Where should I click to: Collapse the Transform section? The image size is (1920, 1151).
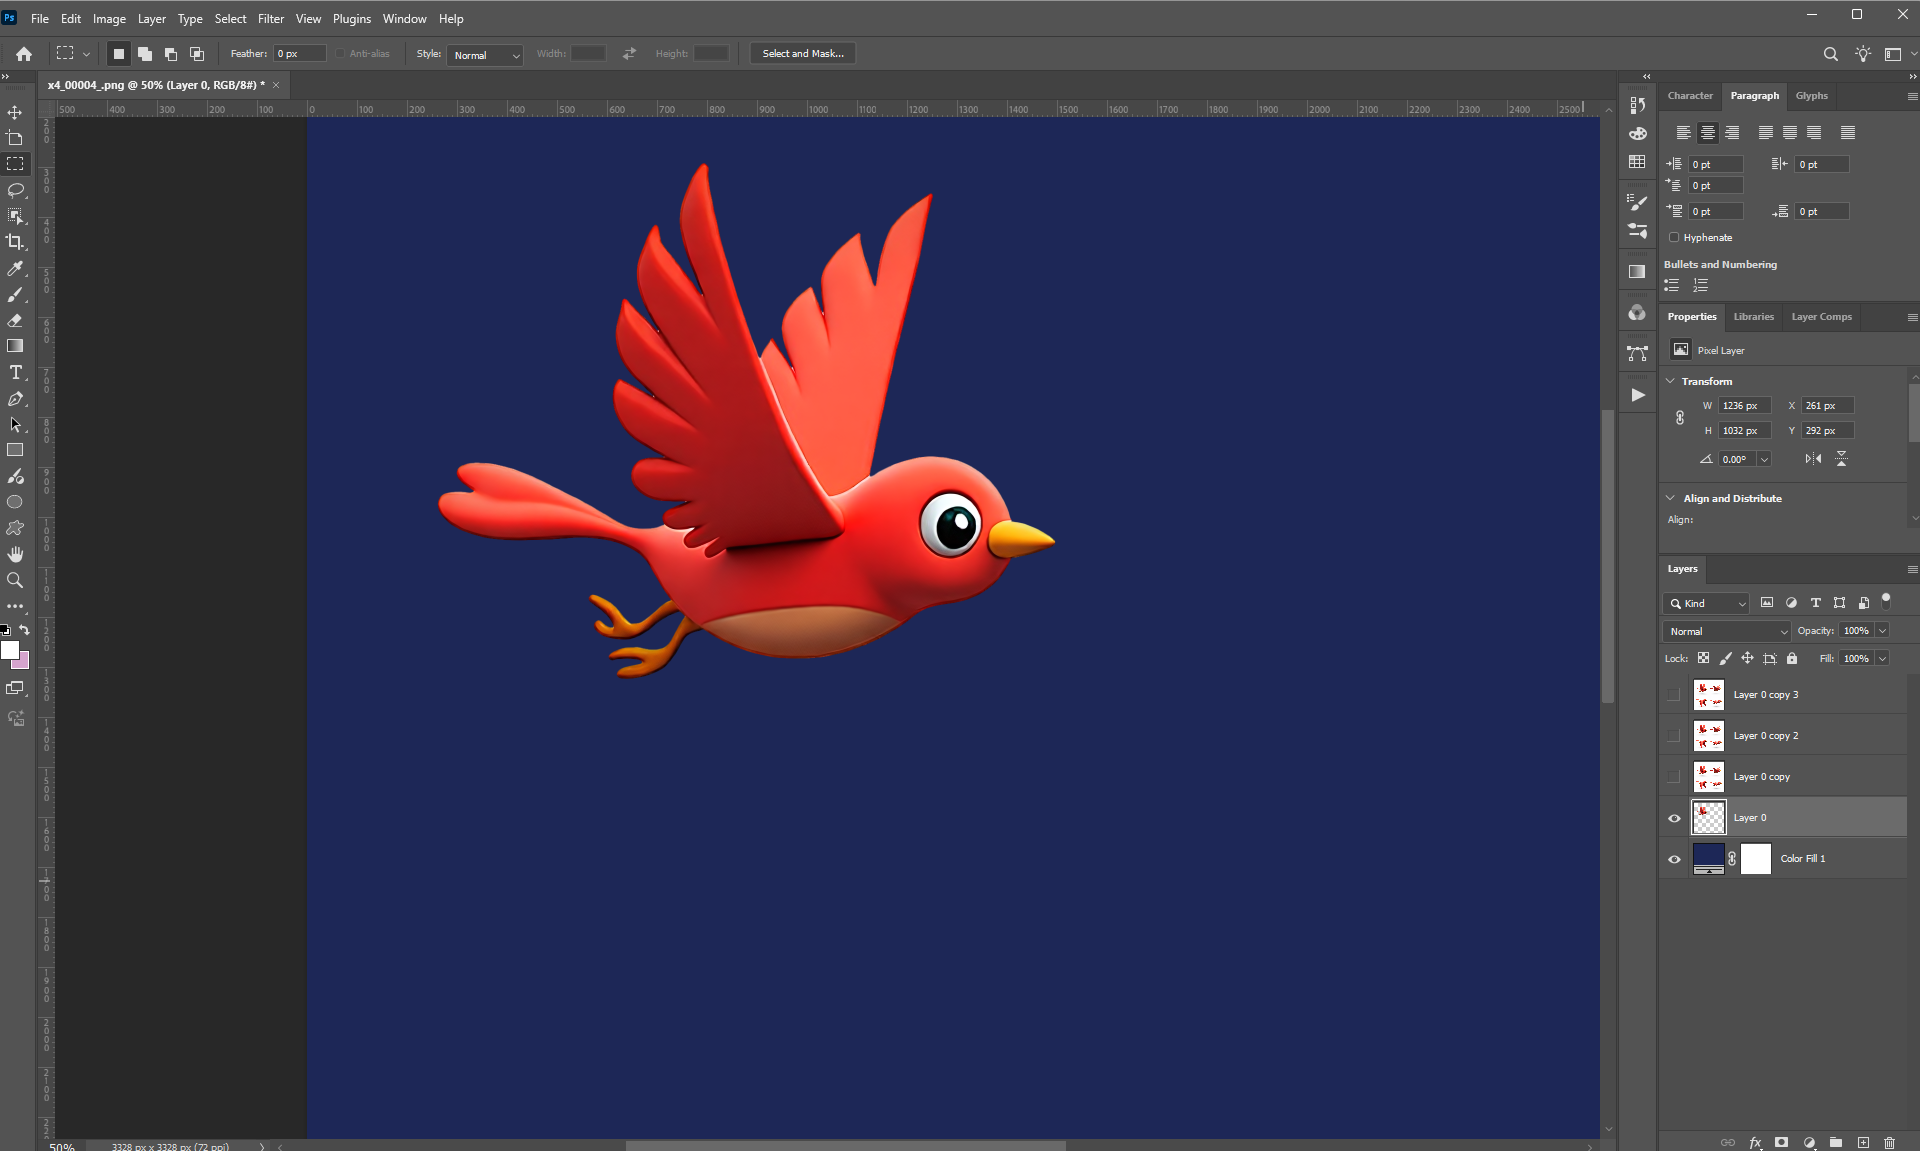(x=1670, y=381)
